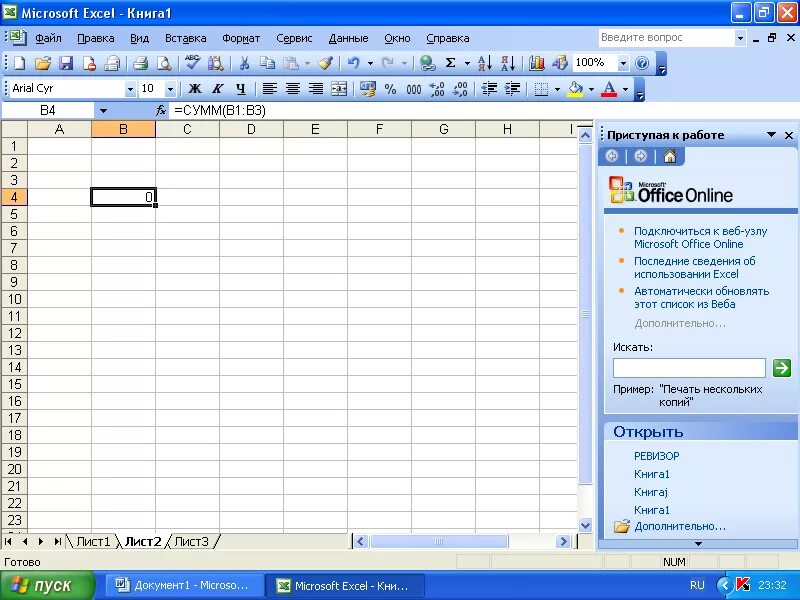Open the borders style dropdown arrow
Image resolution: width=800 pixels, height=600 pixels.
click(557, 89)
